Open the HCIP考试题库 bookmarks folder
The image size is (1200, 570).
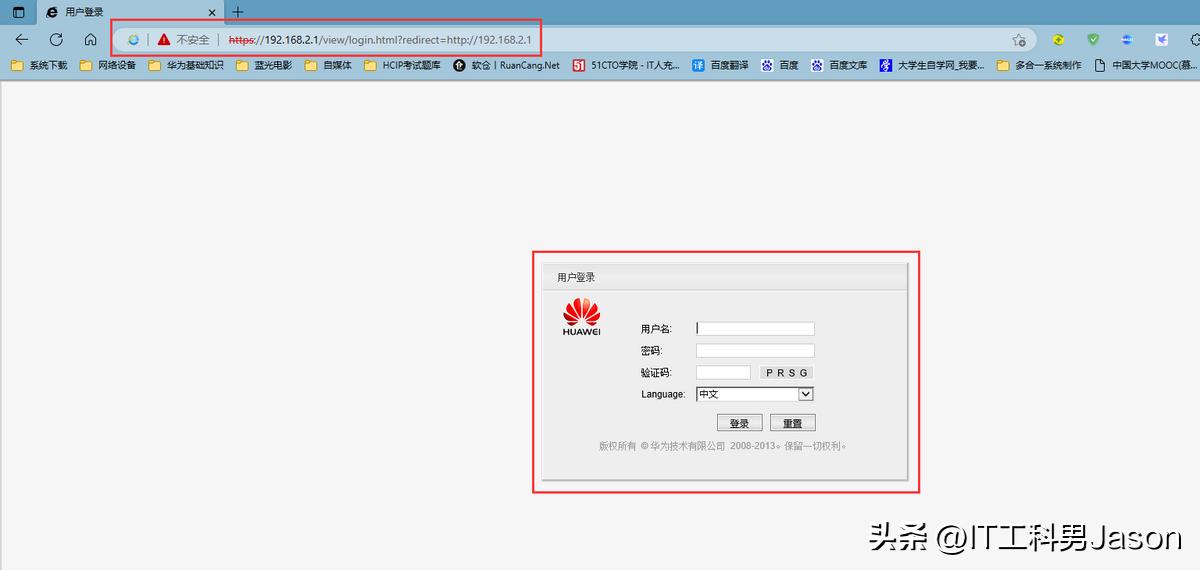point(402,65)
